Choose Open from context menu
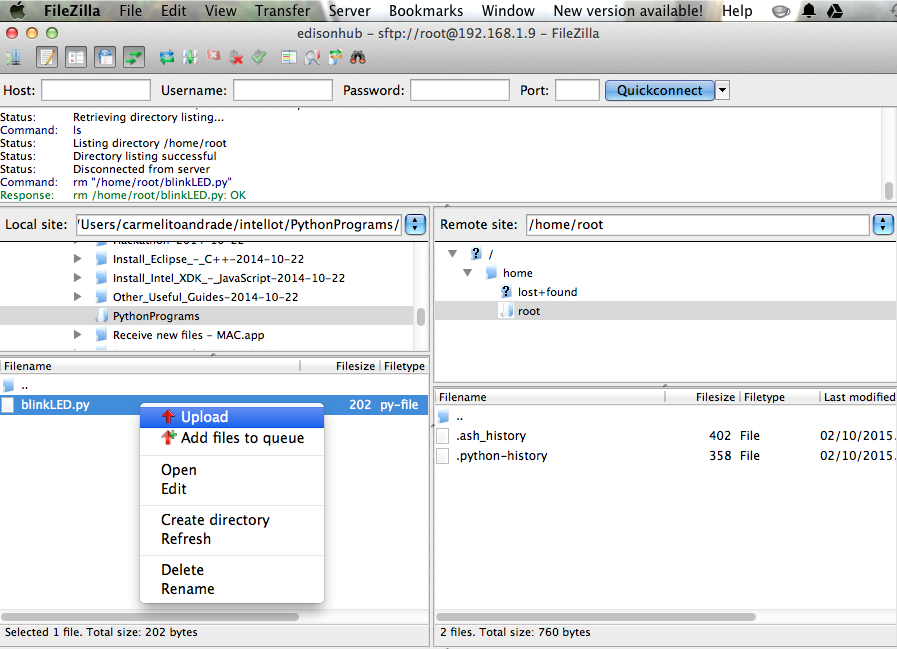897x649 pixels. click(x=232, y=470)
